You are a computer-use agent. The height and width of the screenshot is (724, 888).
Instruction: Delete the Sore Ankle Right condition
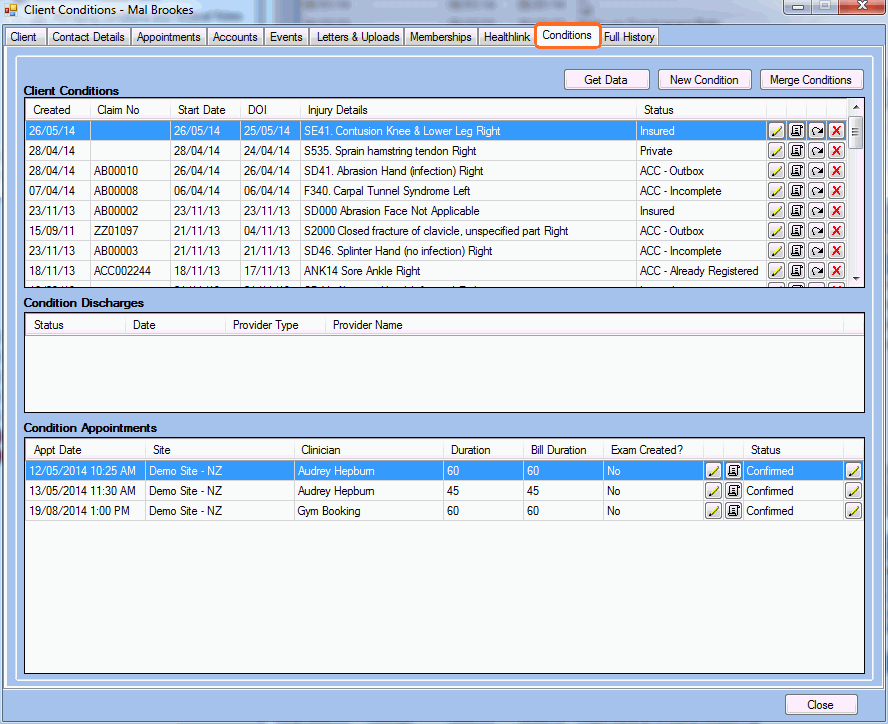click(x=836, y=271)
